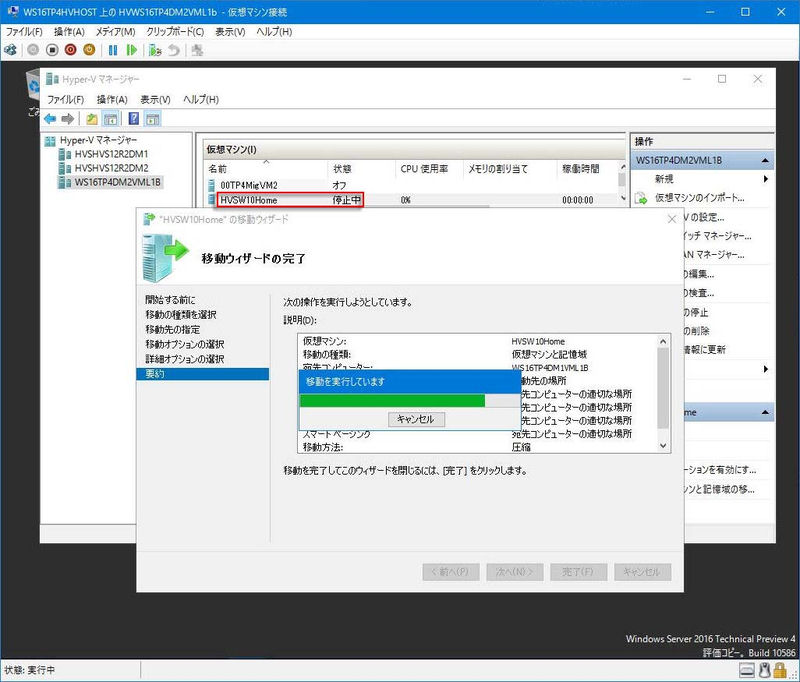Screen dimensions: 800x682
Task: Open the 表示(V) menu of VM Connection
Action: pyautogui.click(x=230, y=32)
